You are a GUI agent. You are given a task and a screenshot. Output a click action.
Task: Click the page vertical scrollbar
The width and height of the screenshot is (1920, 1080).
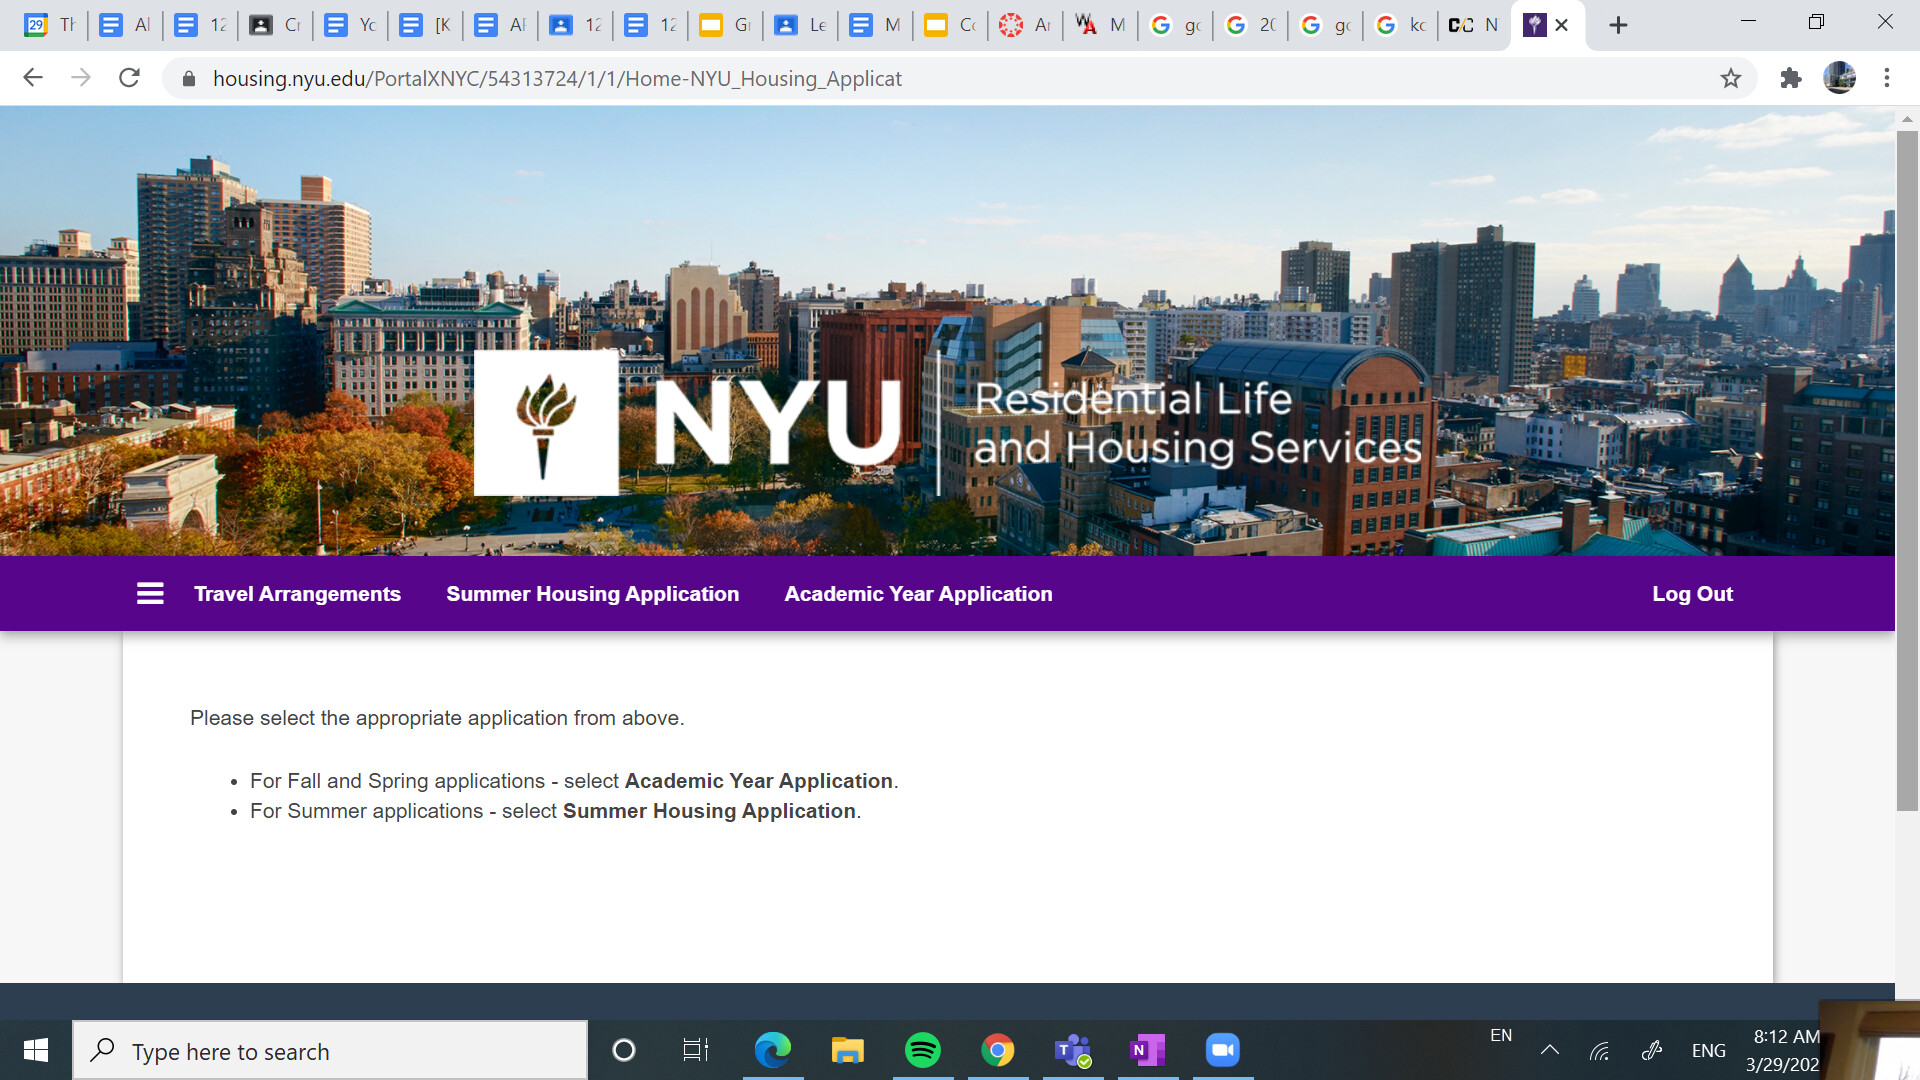1907,470
